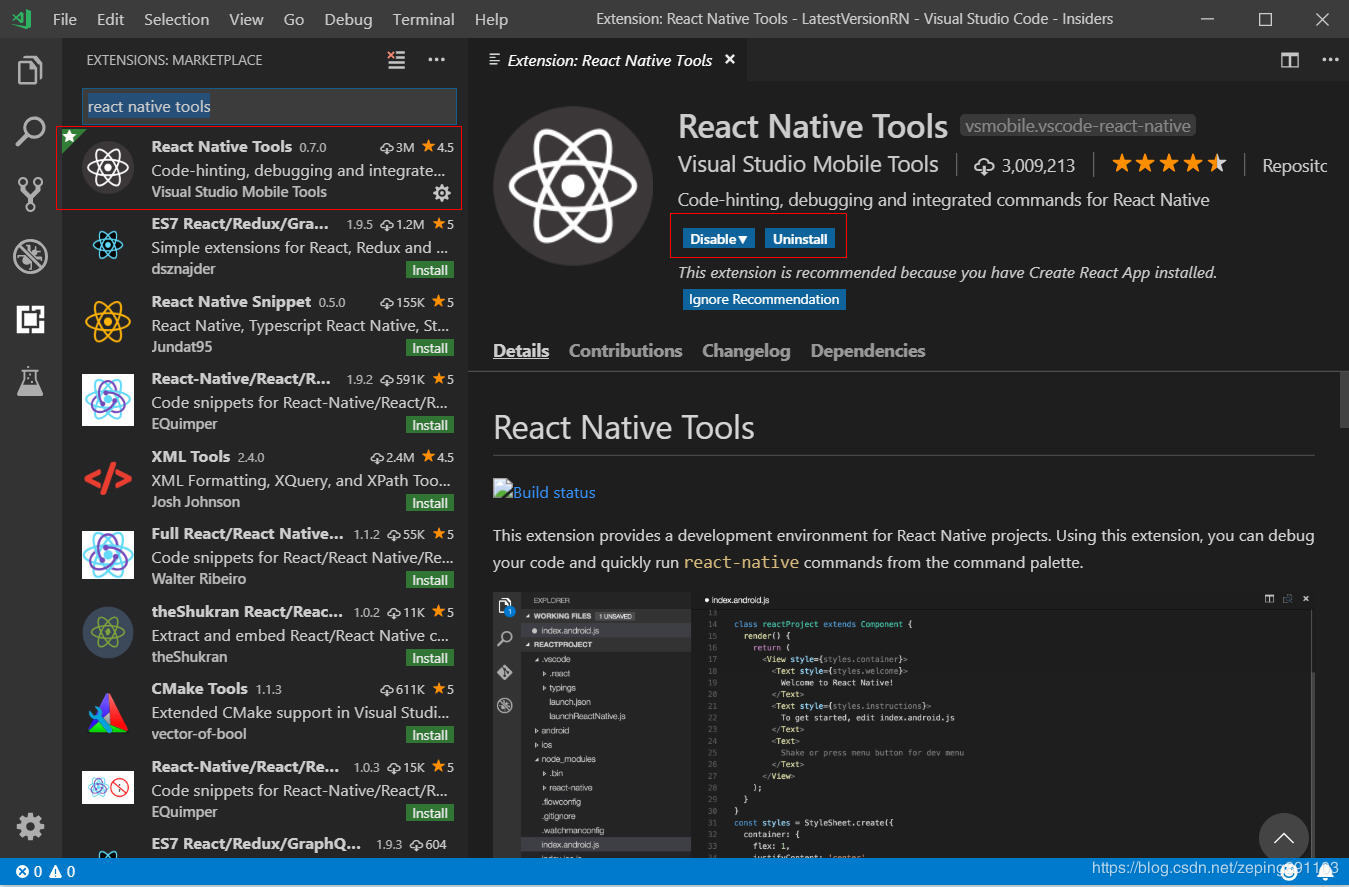Viewport: 1349px width, 887px height.
Task: Click the extensions search input field
Action: [x=269, y=106]
